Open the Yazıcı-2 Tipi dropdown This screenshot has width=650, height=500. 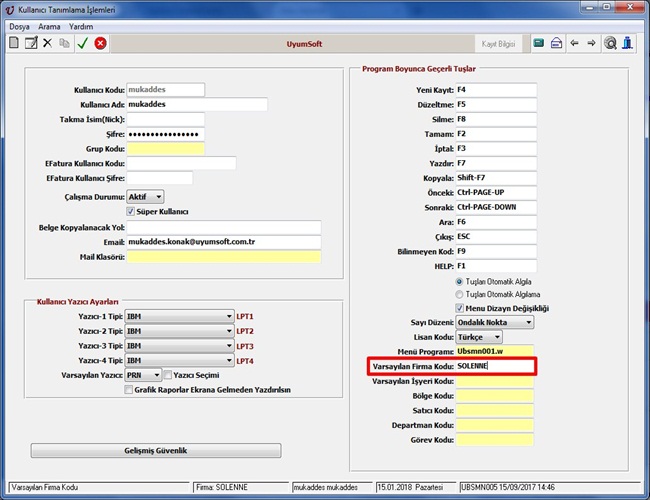coord(179,331)
